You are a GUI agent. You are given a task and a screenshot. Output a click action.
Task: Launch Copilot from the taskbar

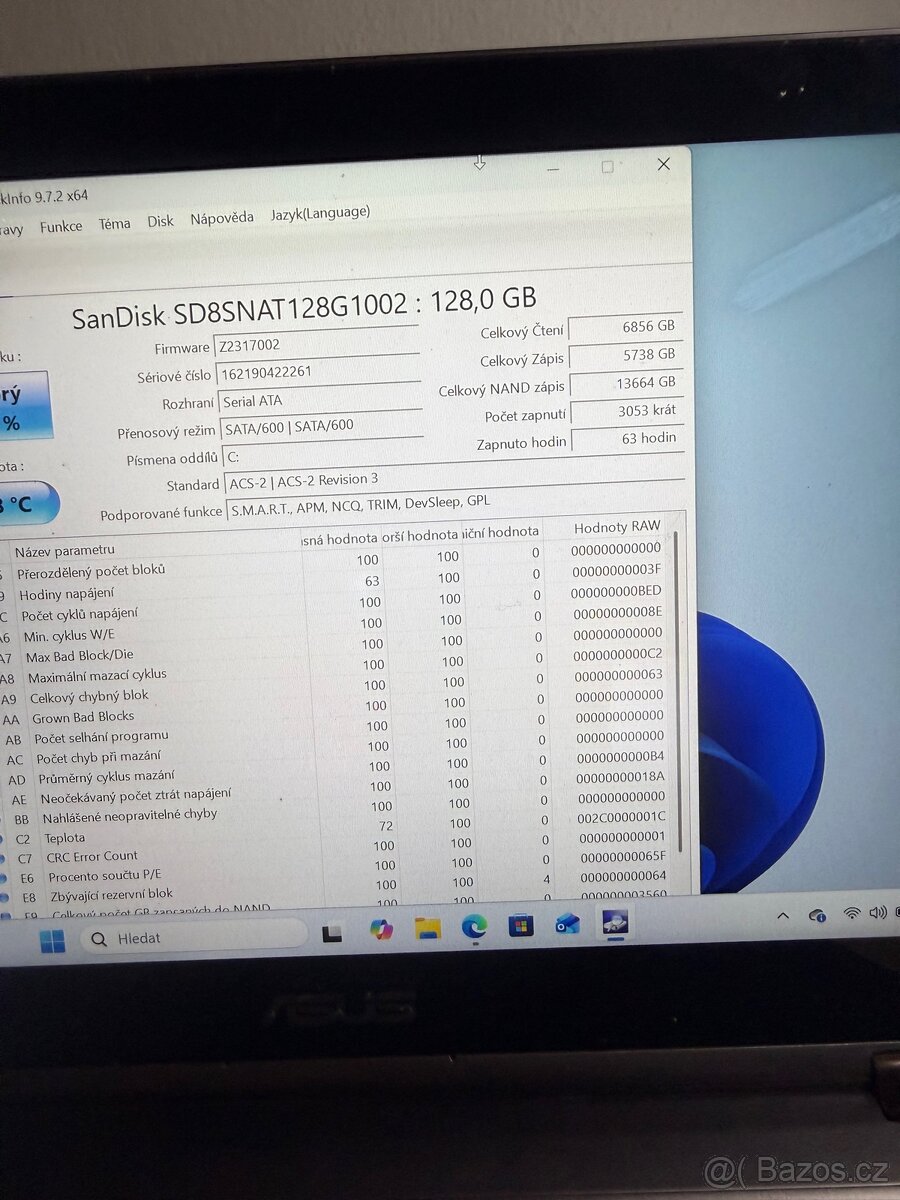point(381,930)
